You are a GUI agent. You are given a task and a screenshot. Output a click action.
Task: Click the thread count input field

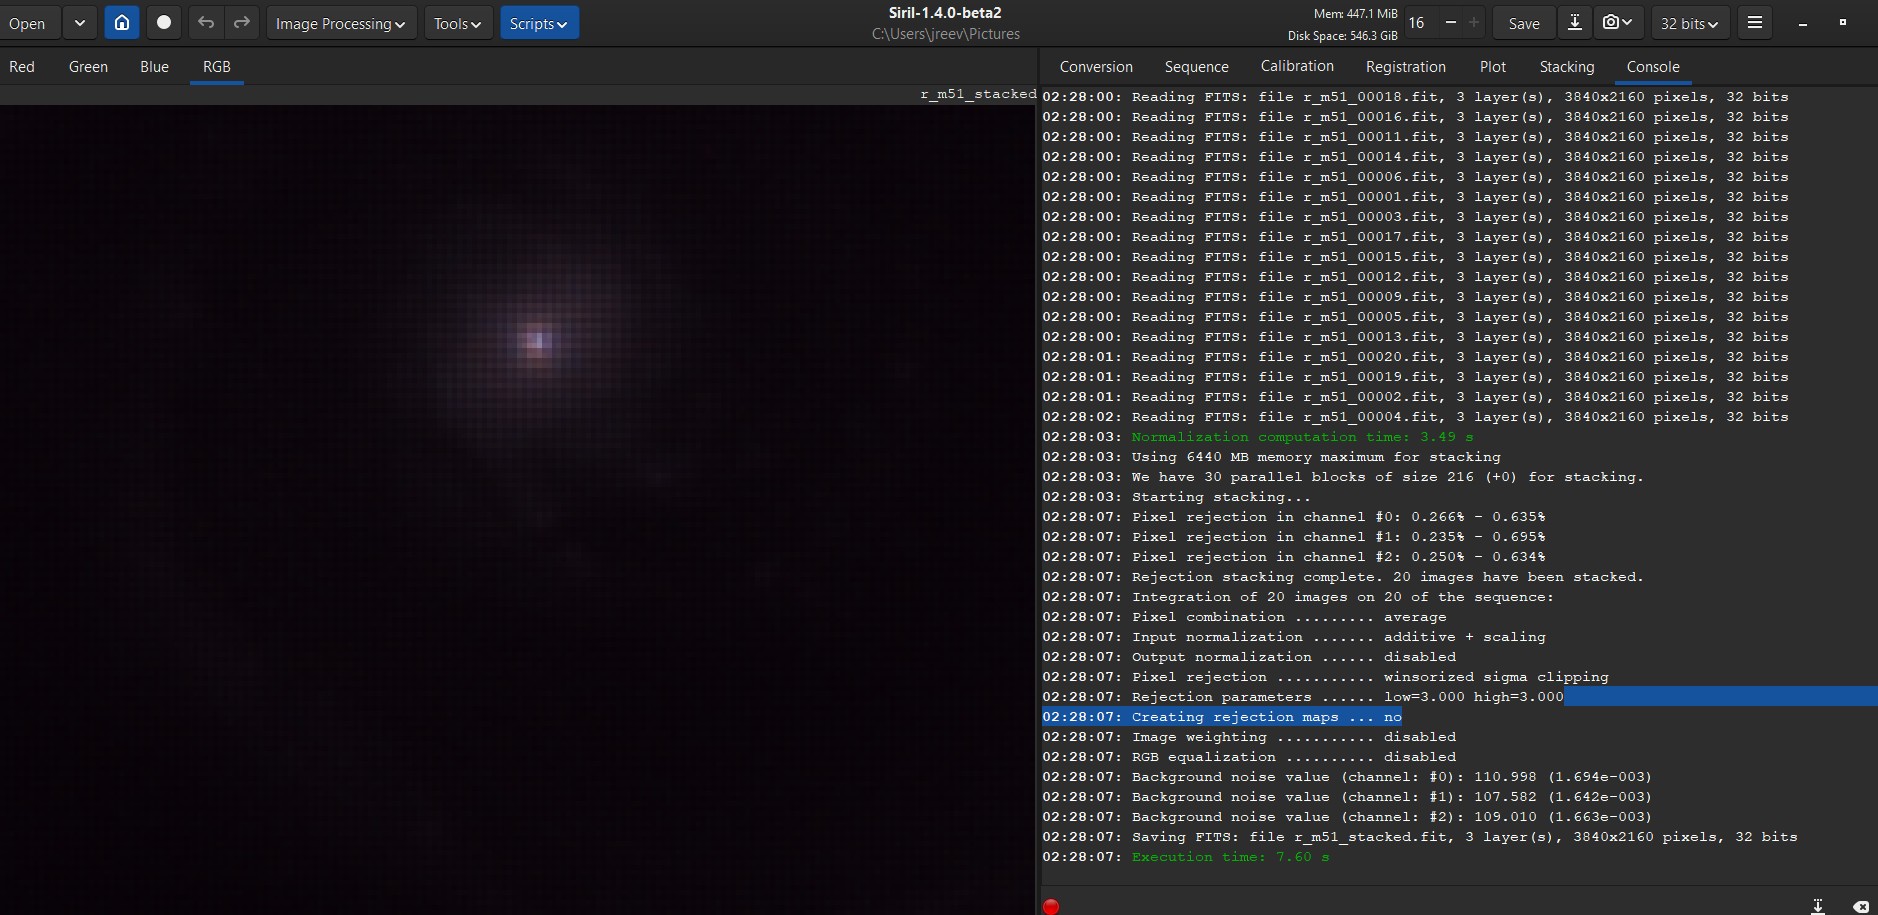point(1421,23)
